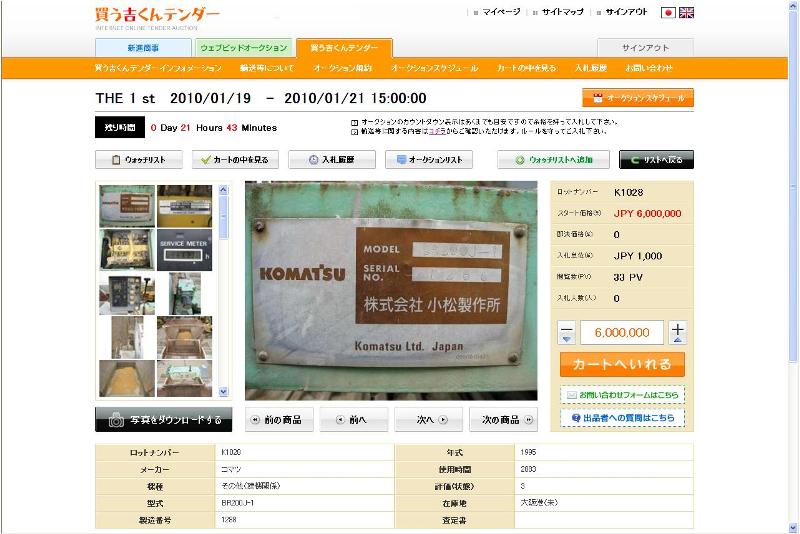
Task: Select the green machine side thumbnail
Action: (x=185, y=294)
